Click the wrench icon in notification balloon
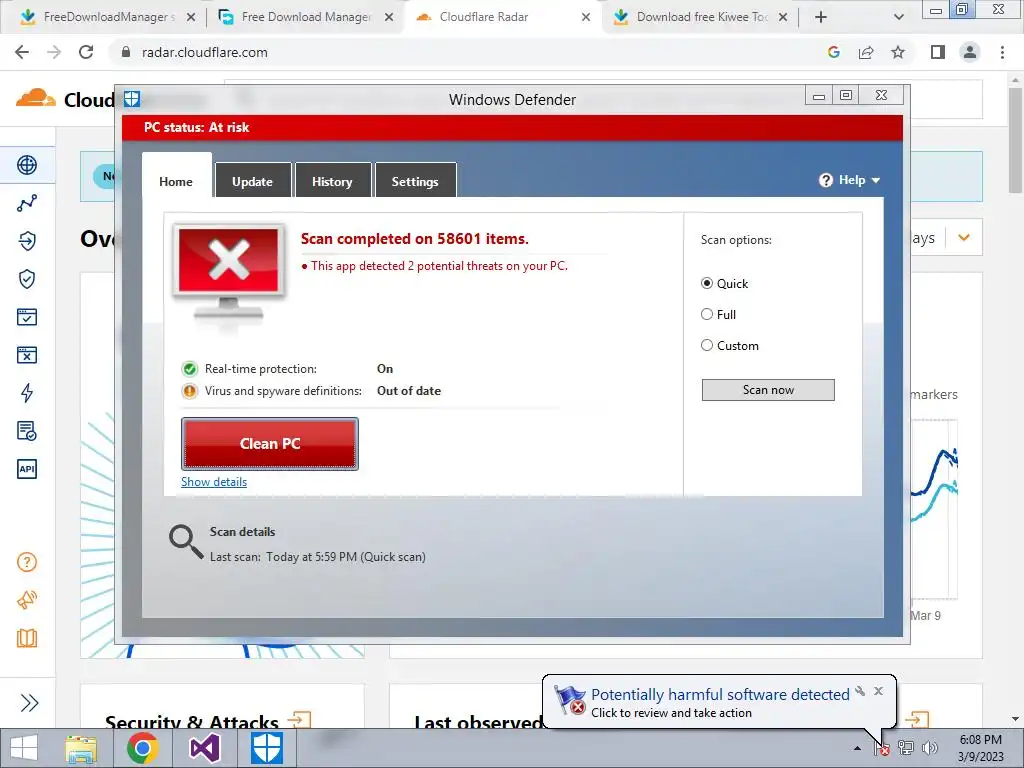1024x768 pixels. (x=861, y=691)
